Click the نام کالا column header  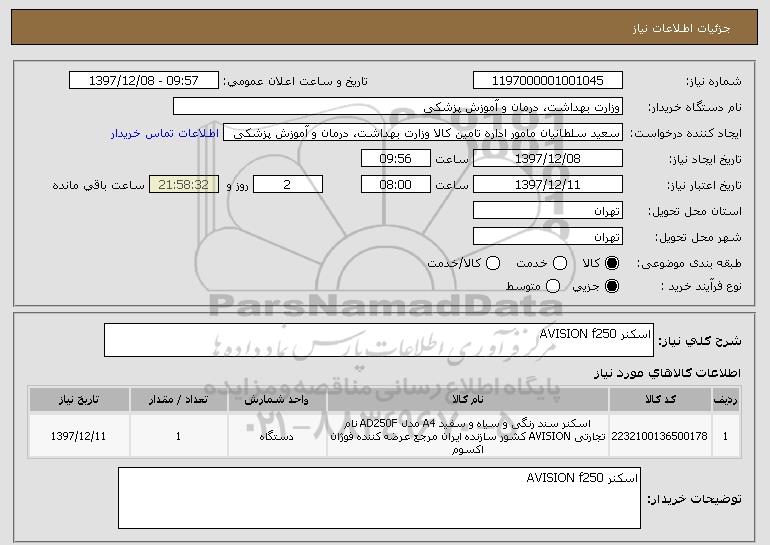pyautogui.click(x=468, y=400)
